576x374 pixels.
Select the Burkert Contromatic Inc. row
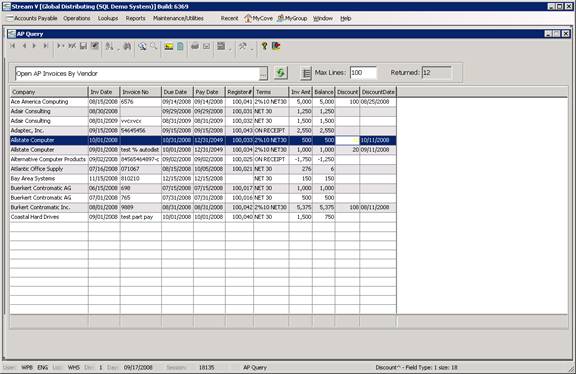[x=203, y=207]
